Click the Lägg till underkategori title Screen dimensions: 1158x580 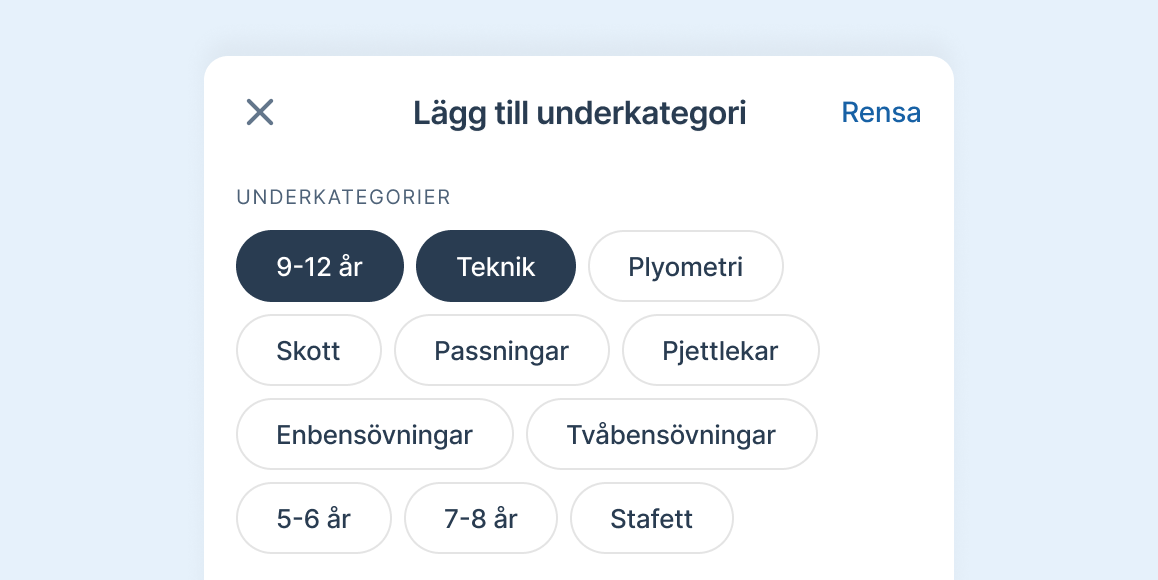(x=579, y=113)
